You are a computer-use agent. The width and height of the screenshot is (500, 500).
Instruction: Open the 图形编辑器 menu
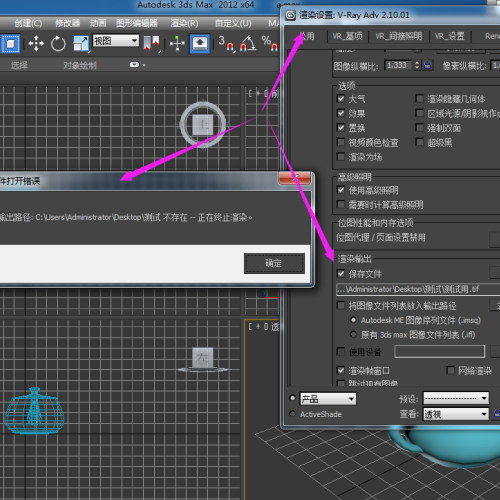[137, 23]
